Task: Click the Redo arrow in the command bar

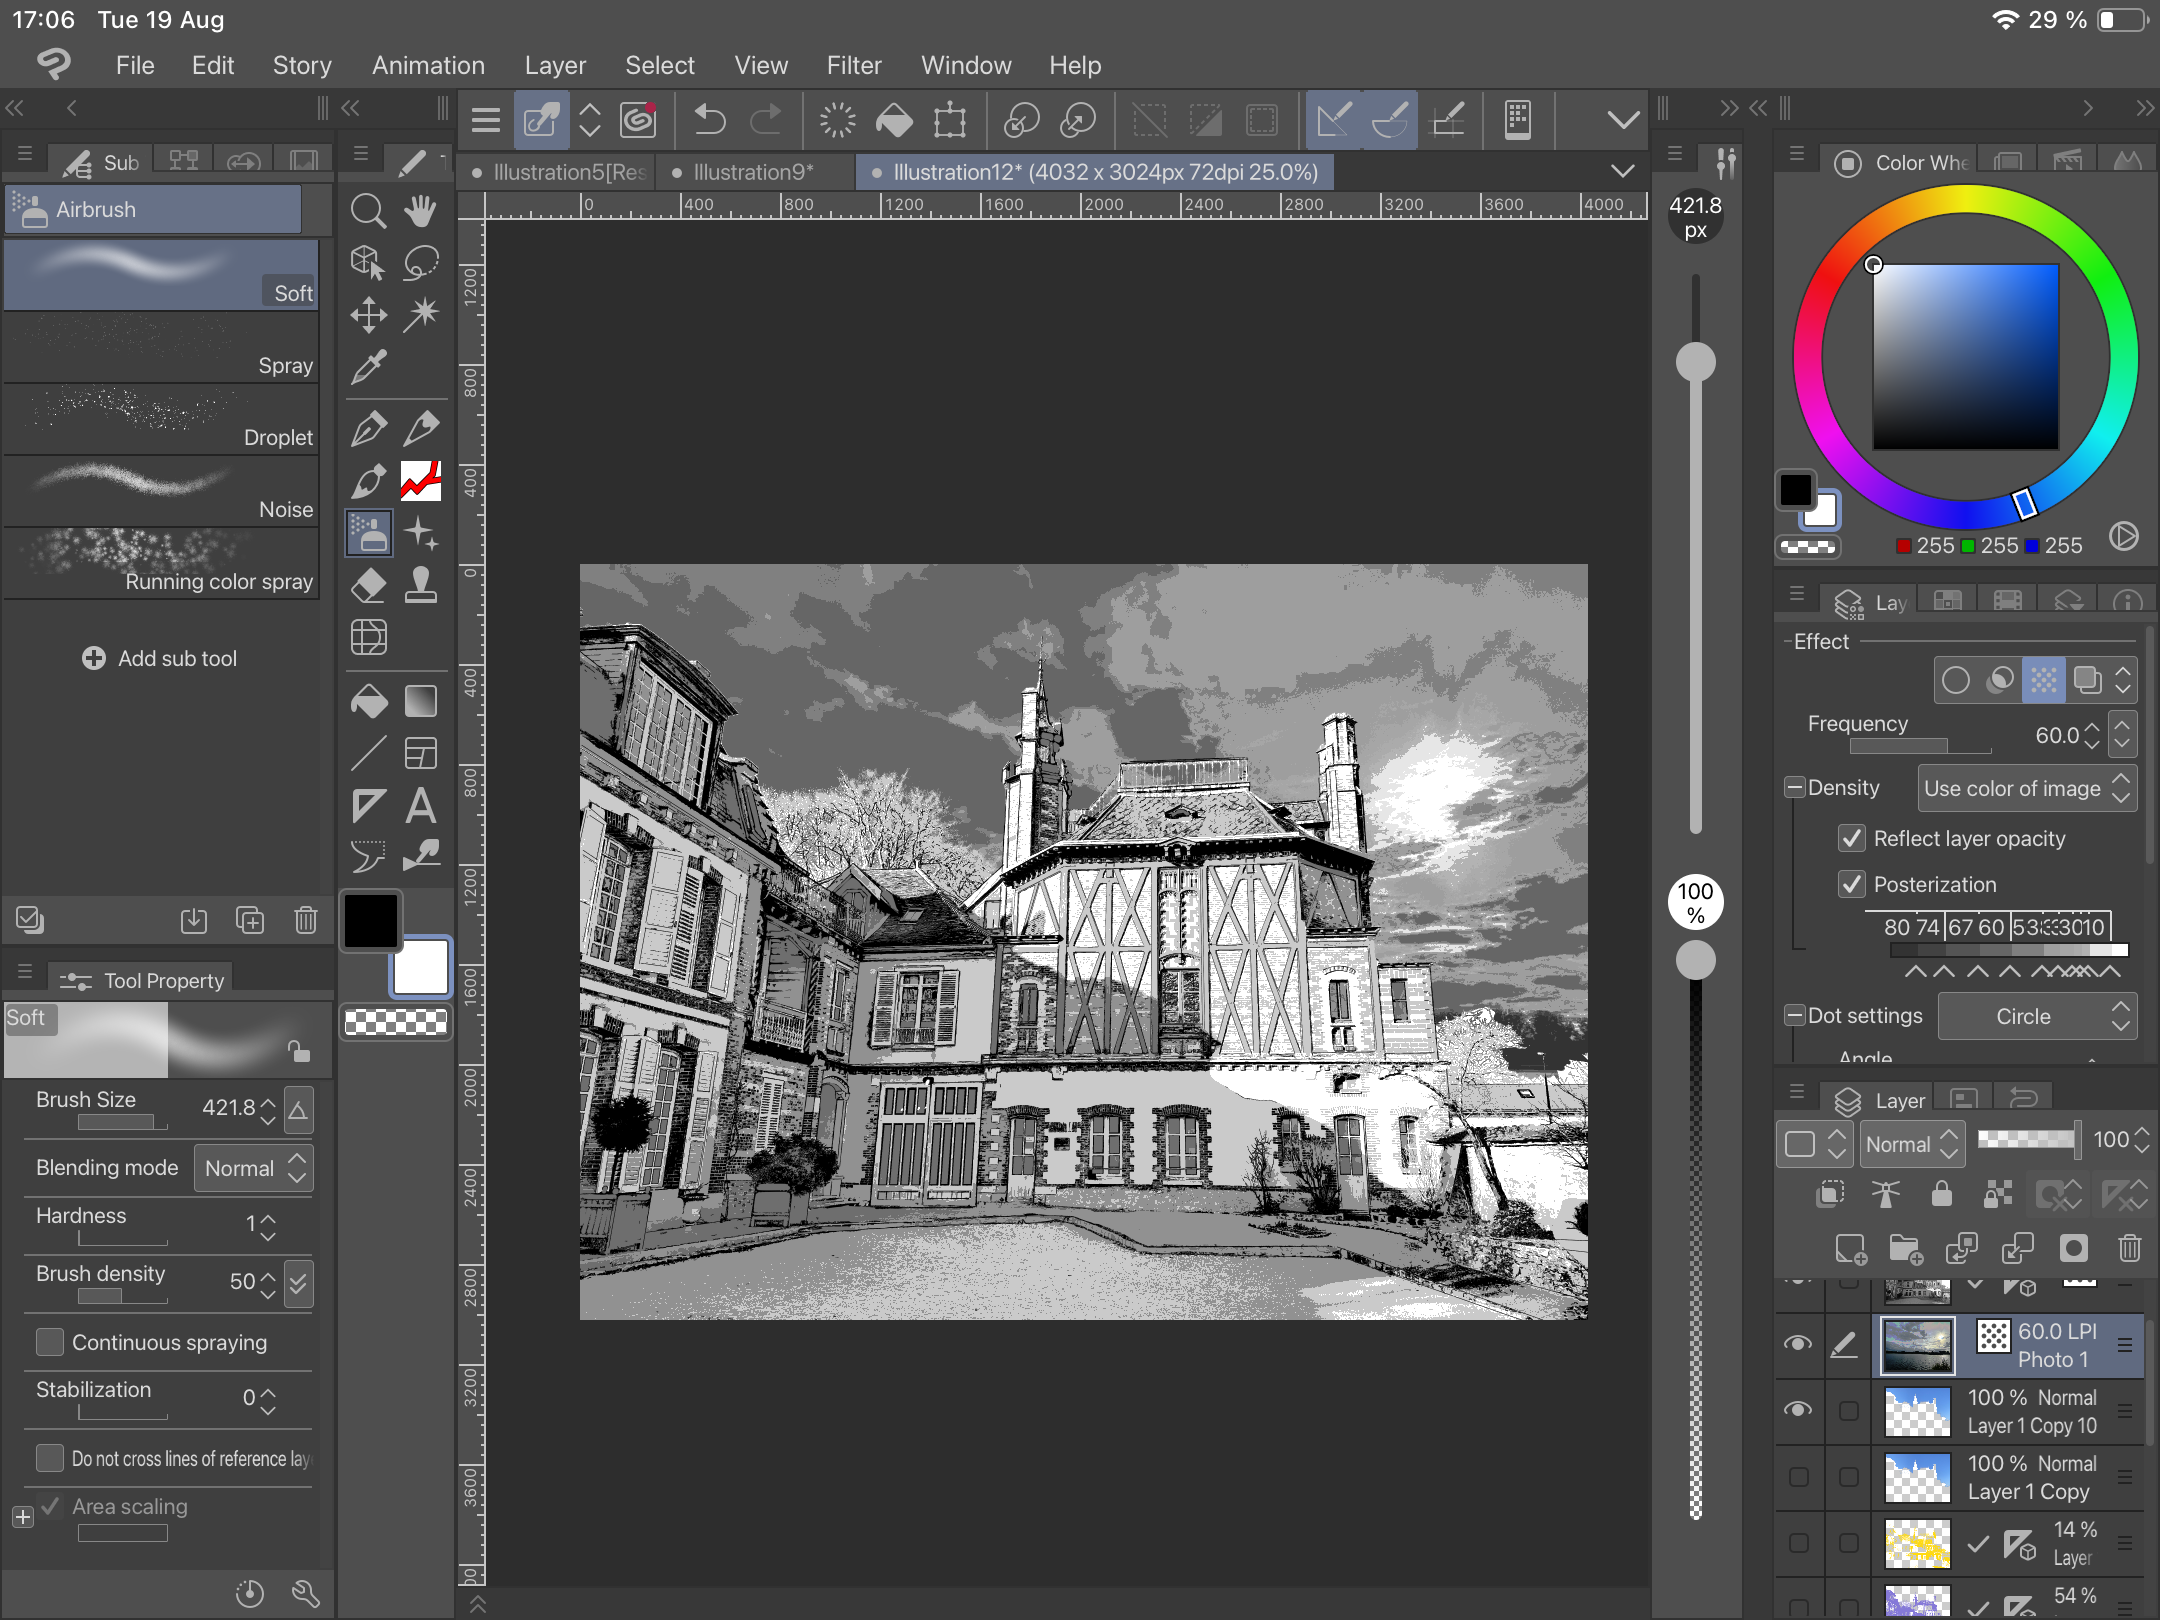Action: [766, 120]
